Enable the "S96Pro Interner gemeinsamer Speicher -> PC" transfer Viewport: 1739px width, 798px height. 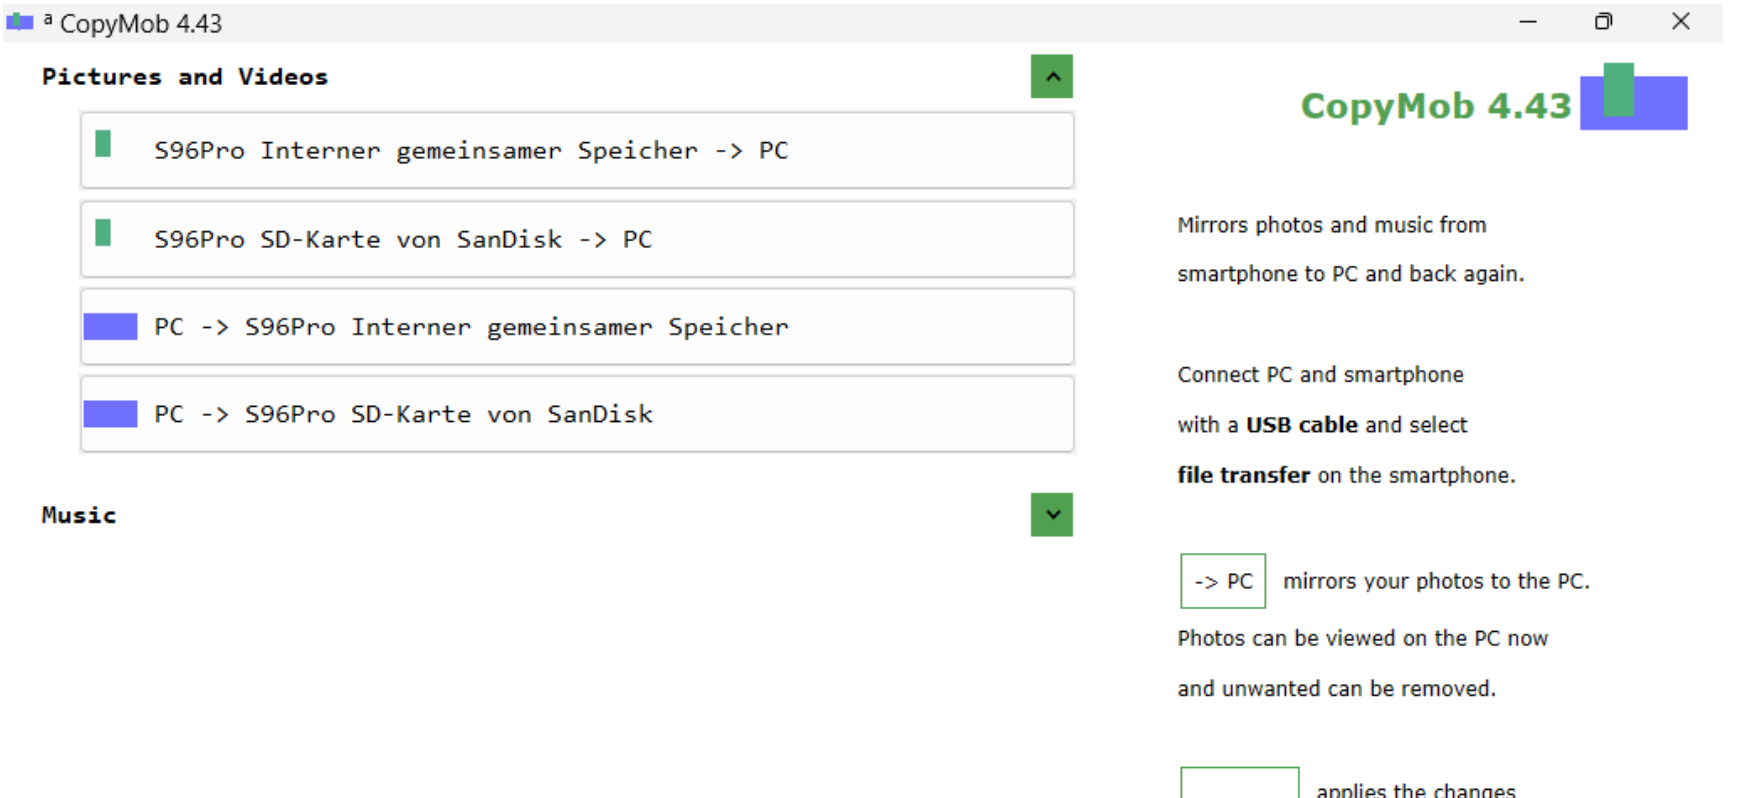tap(576, 150)
